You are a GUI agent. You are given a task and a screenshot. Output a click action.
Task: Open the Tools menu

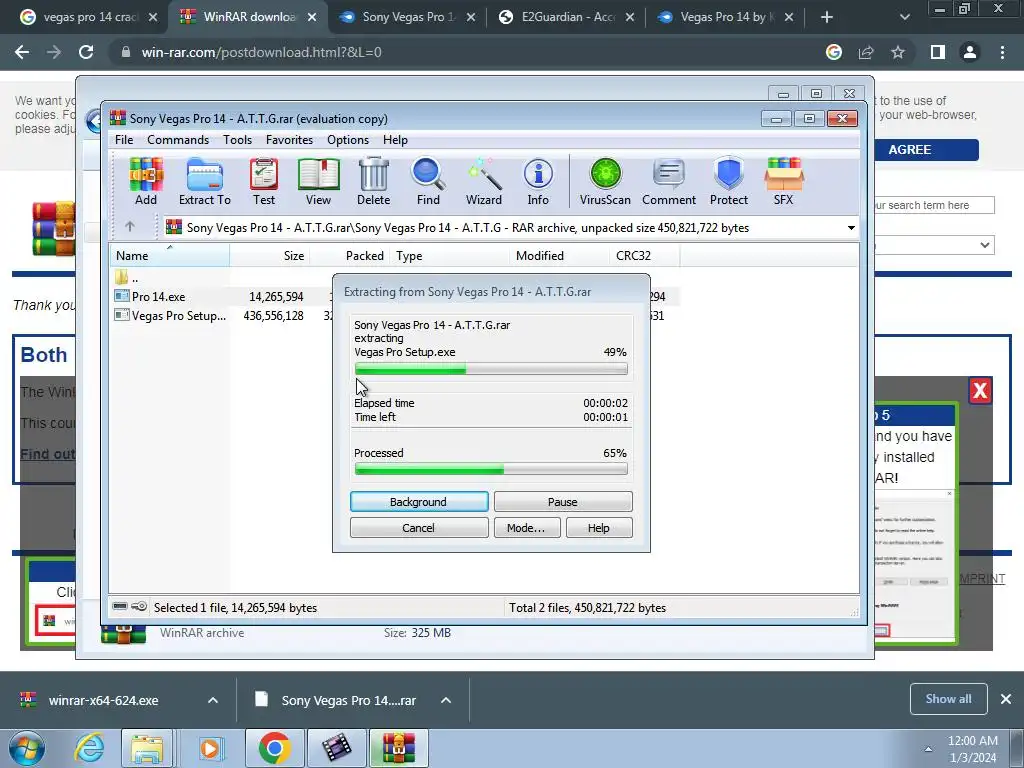point(237,140)
